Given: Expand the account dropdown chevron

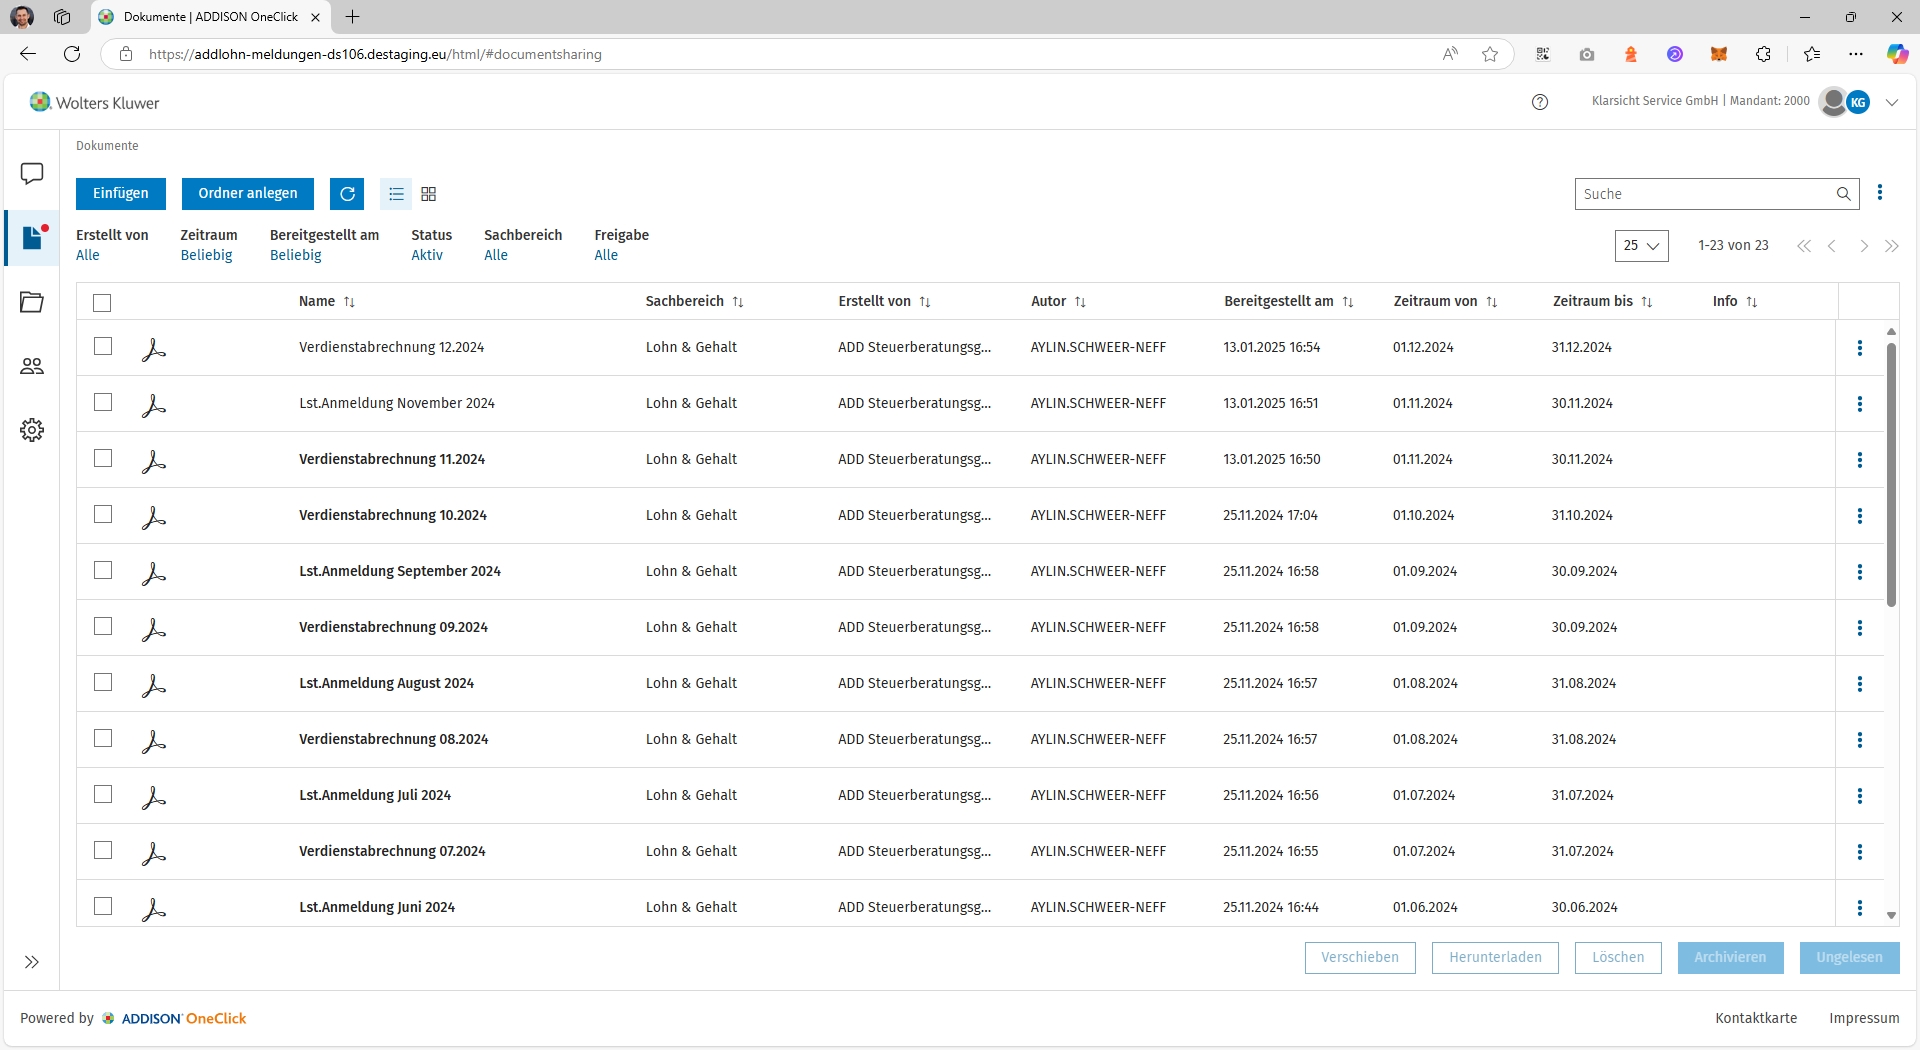Looking at the screenshot, I should (x=1892, y=102).
